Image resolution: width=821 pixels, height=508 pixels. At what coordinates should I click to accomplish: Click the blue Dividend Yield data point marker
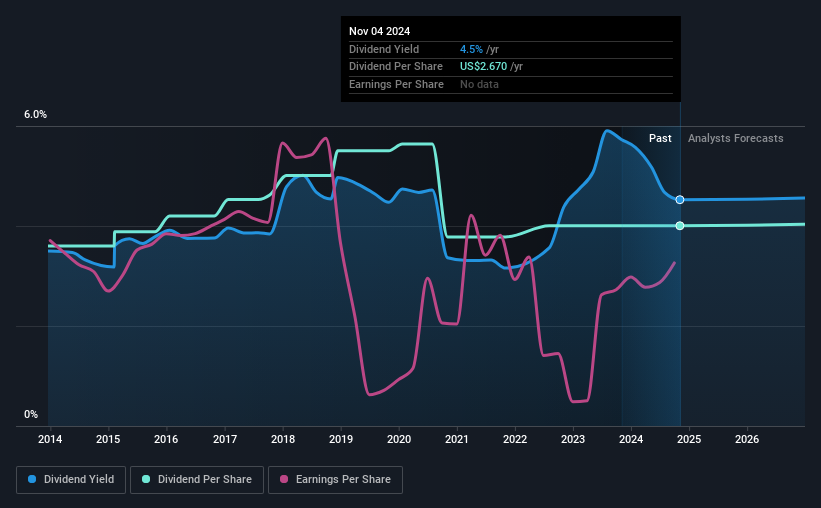click(680, 200)
